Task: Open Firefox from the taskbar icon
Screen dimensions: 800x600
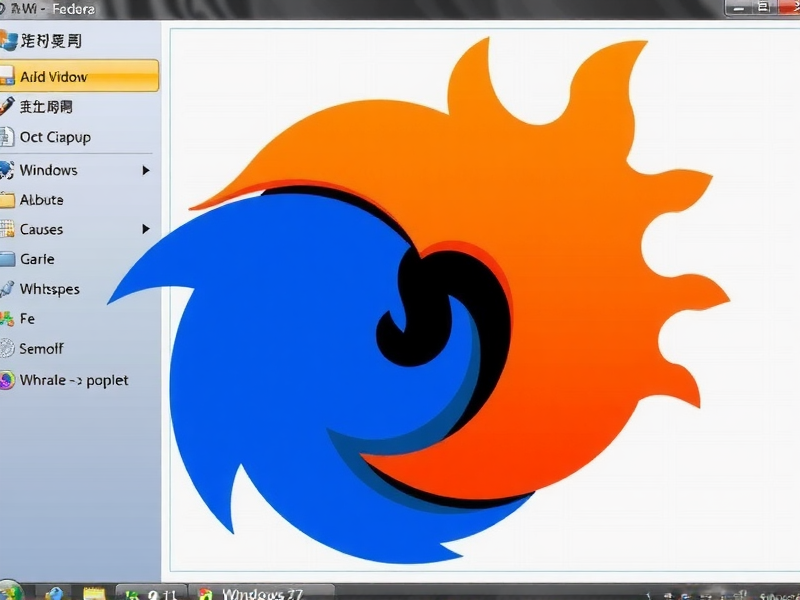Action: click(x=203, y=591)
